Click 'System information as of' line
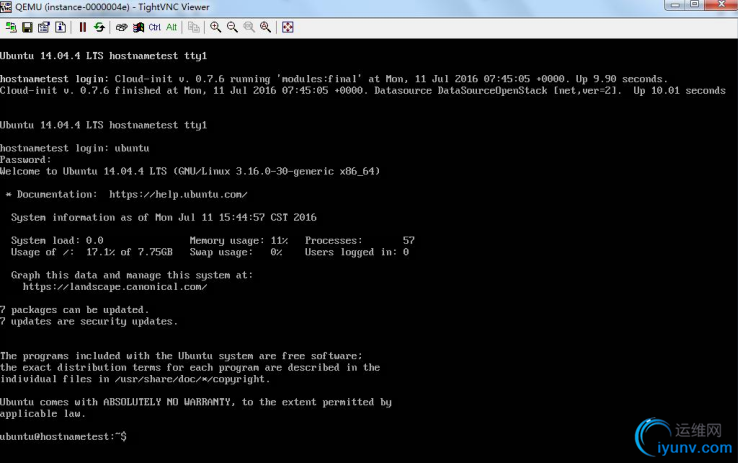 click(164, 217)
